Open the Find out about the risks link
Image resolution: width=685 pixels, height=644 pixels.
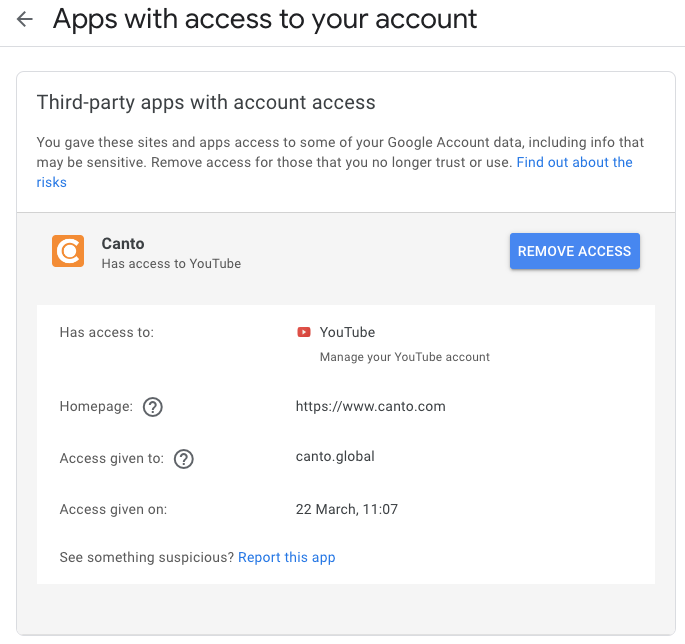click(574, 163)
